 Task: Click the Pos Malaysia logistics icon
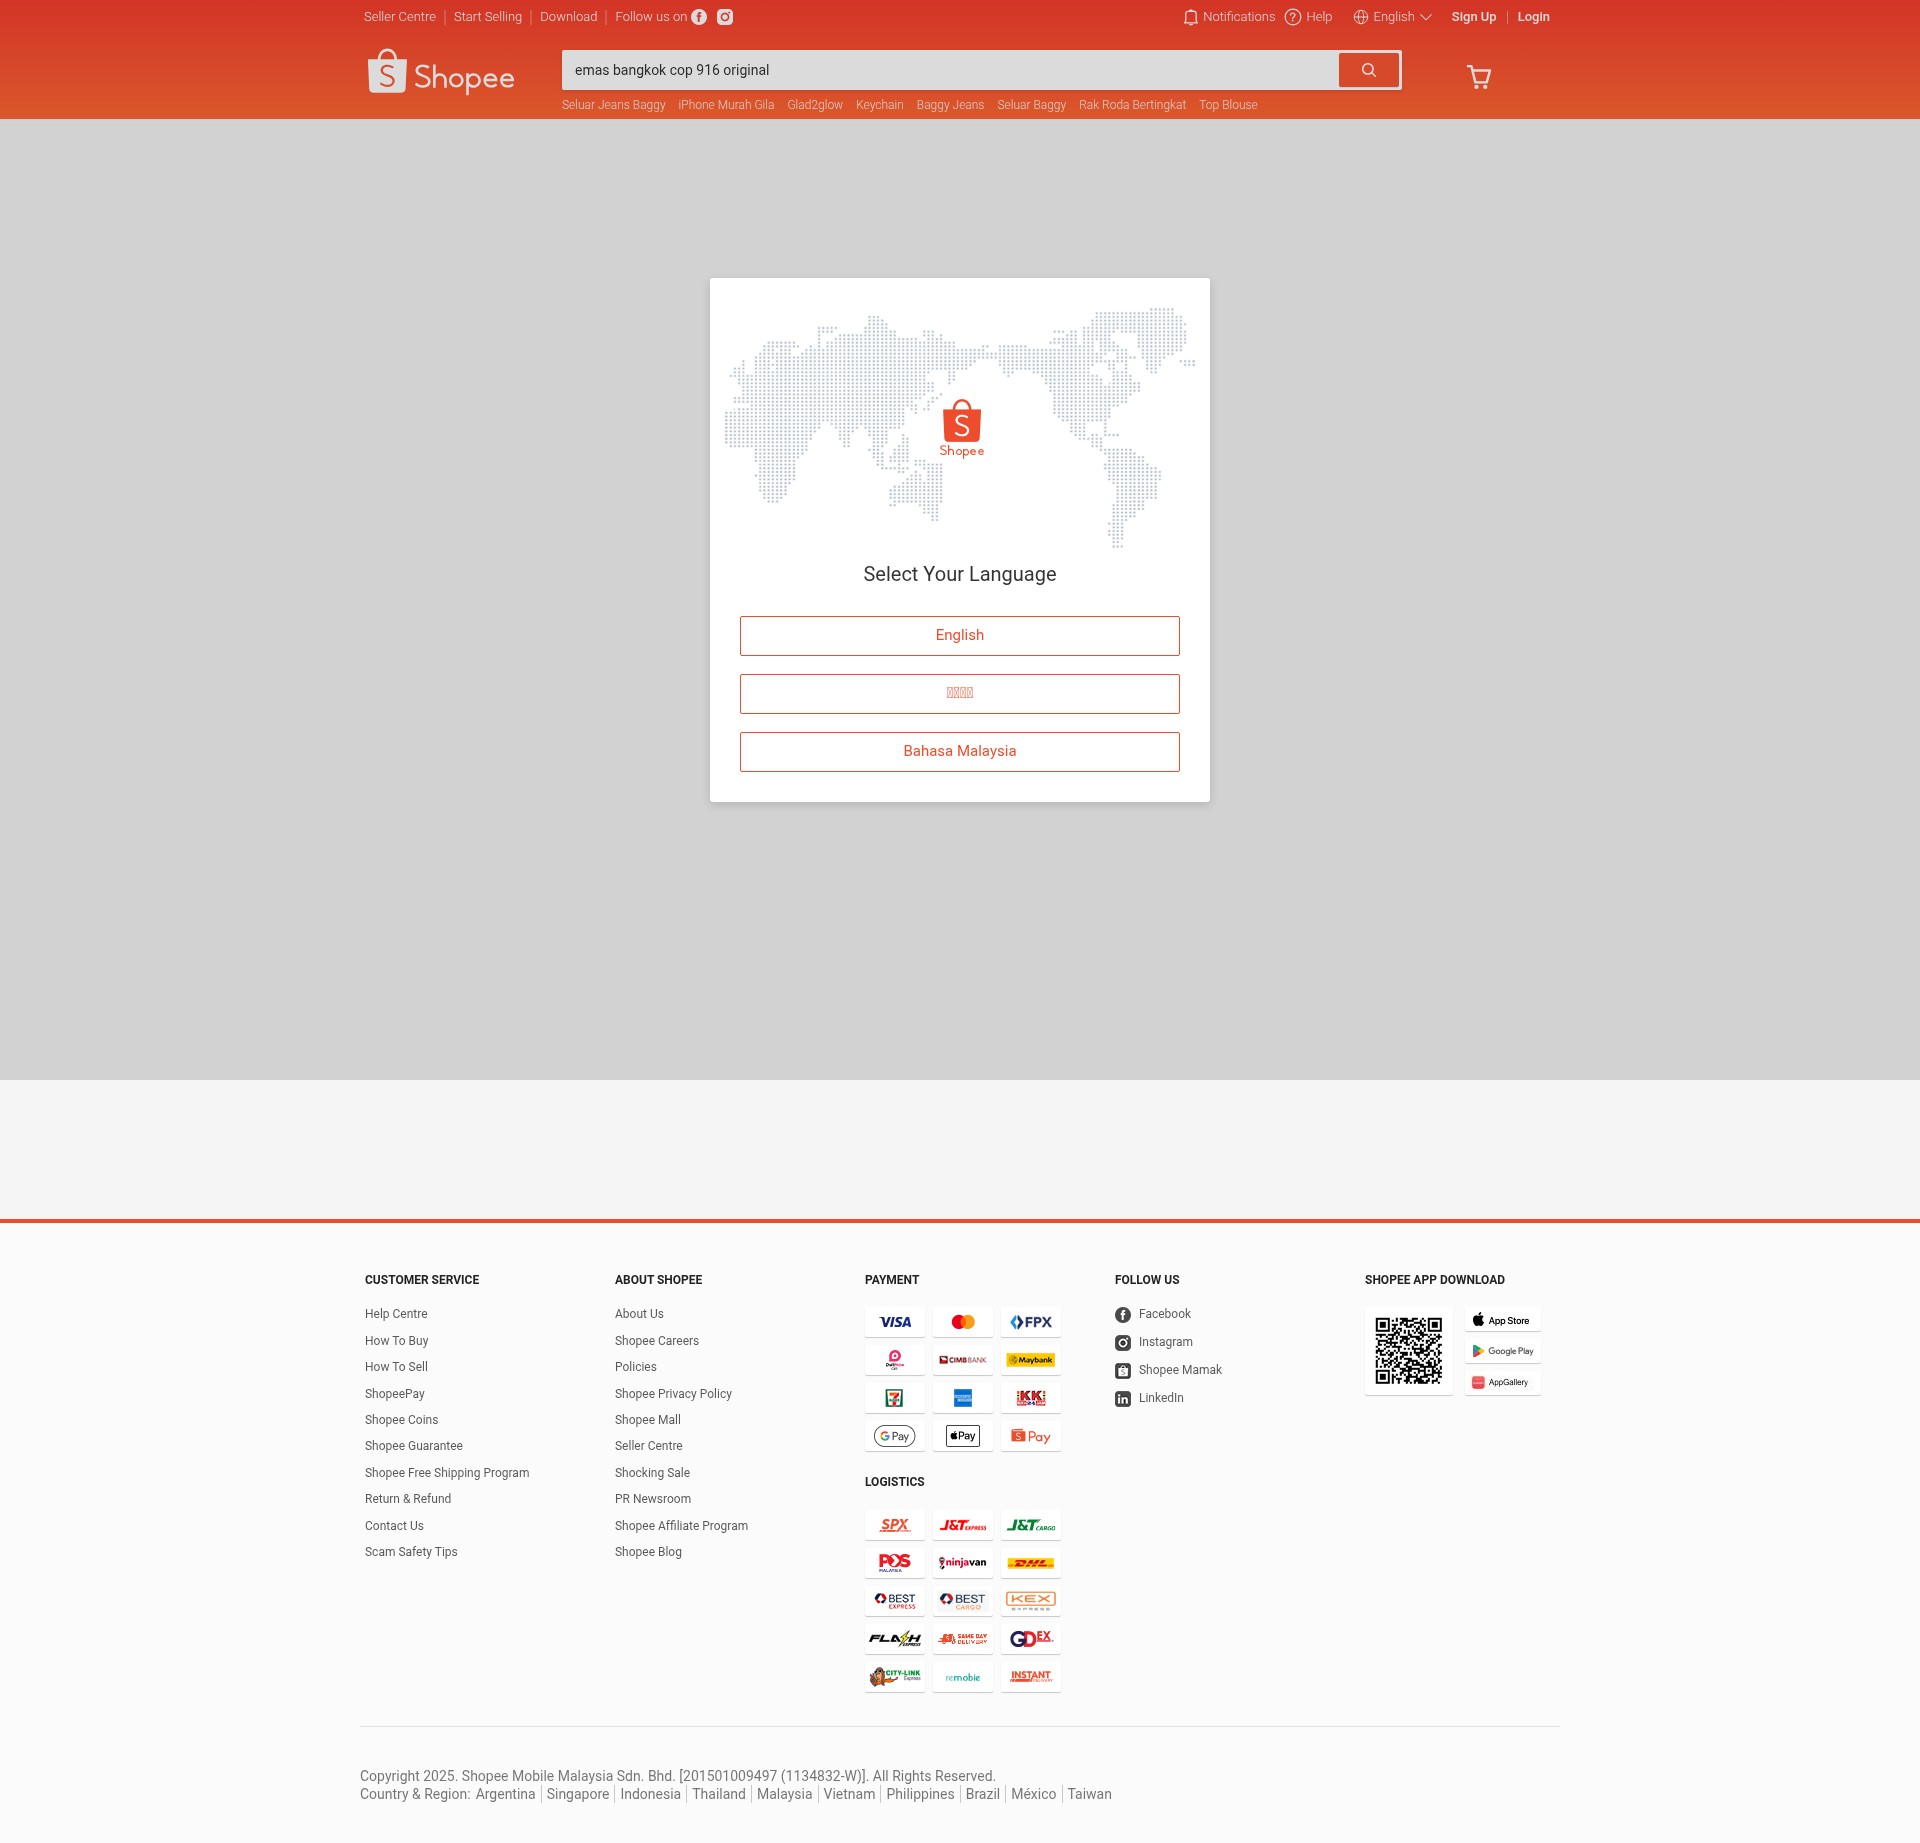coord(895,1563)
